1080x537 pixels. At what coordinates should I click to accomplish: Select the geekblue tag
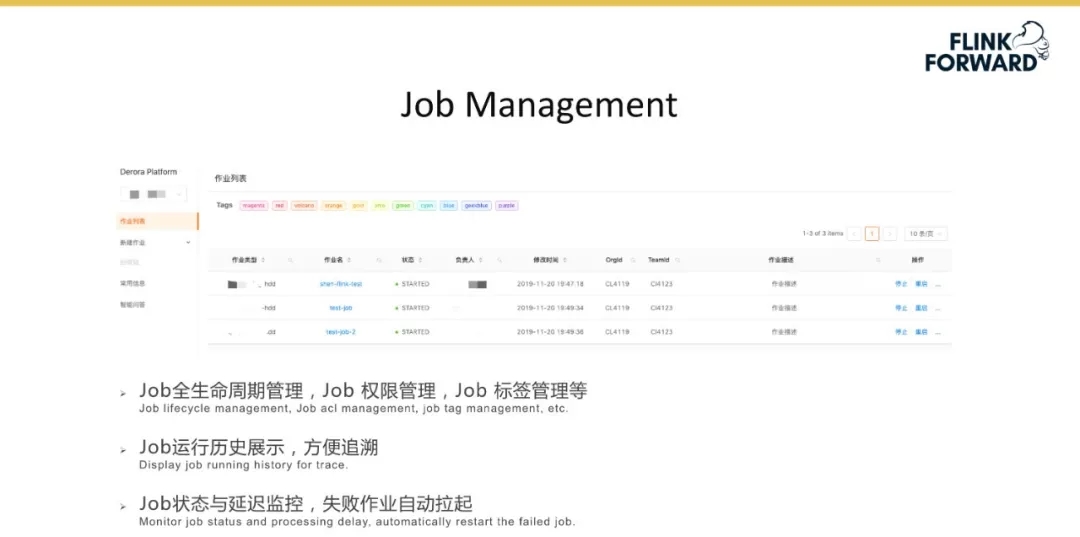tap(476, 206)
